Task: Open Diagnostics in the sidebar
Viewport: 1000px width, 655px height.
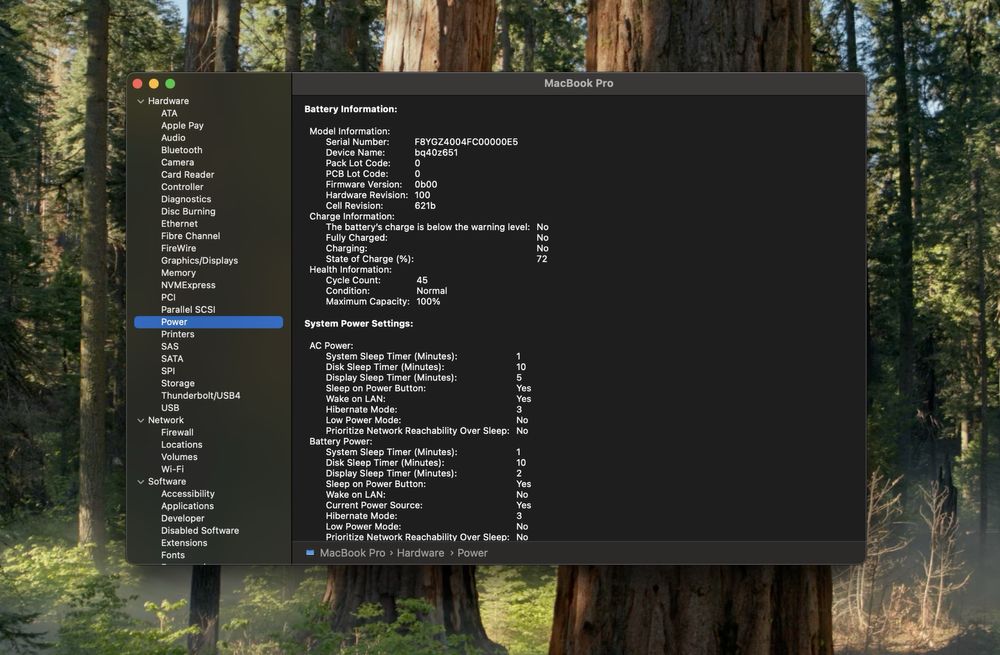Action: pyautogui.click(x=186, y=199)
